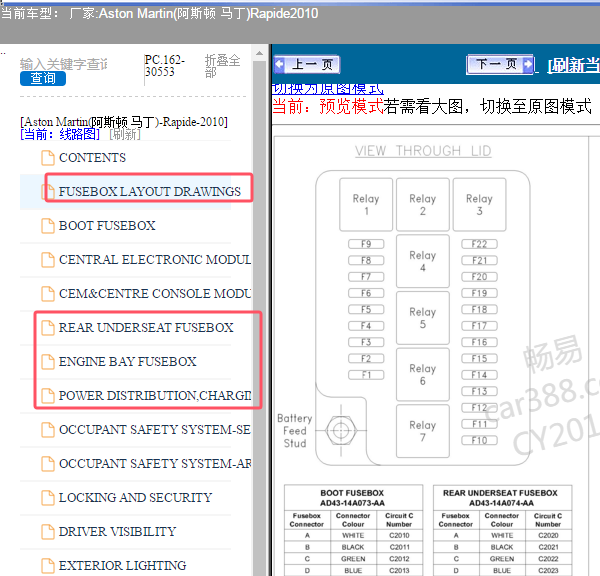Image resolution: width=600 pixels, height=576 pixels.
Task: Click the 查询 search button
Action: coord(43,78)
